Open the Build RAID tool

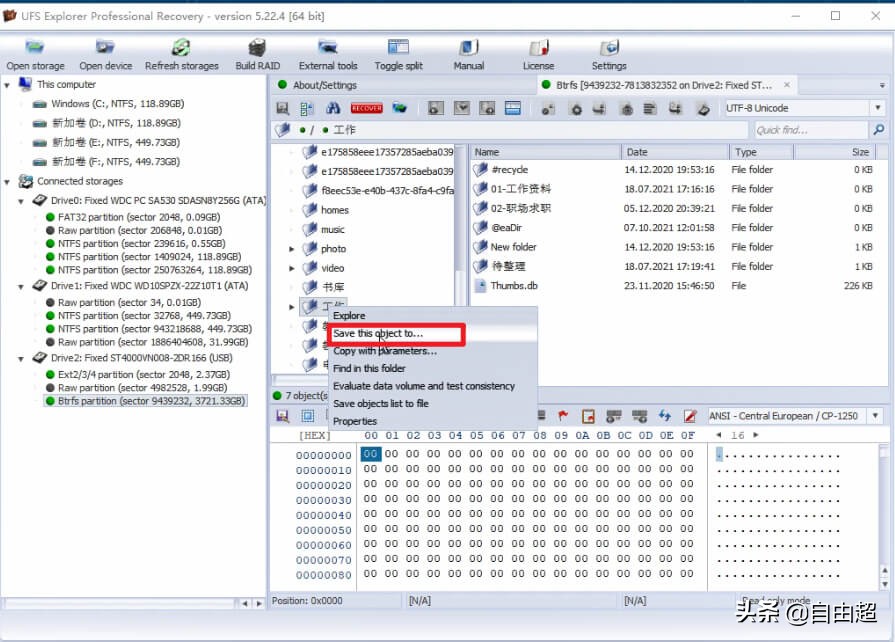pos(257,47)
